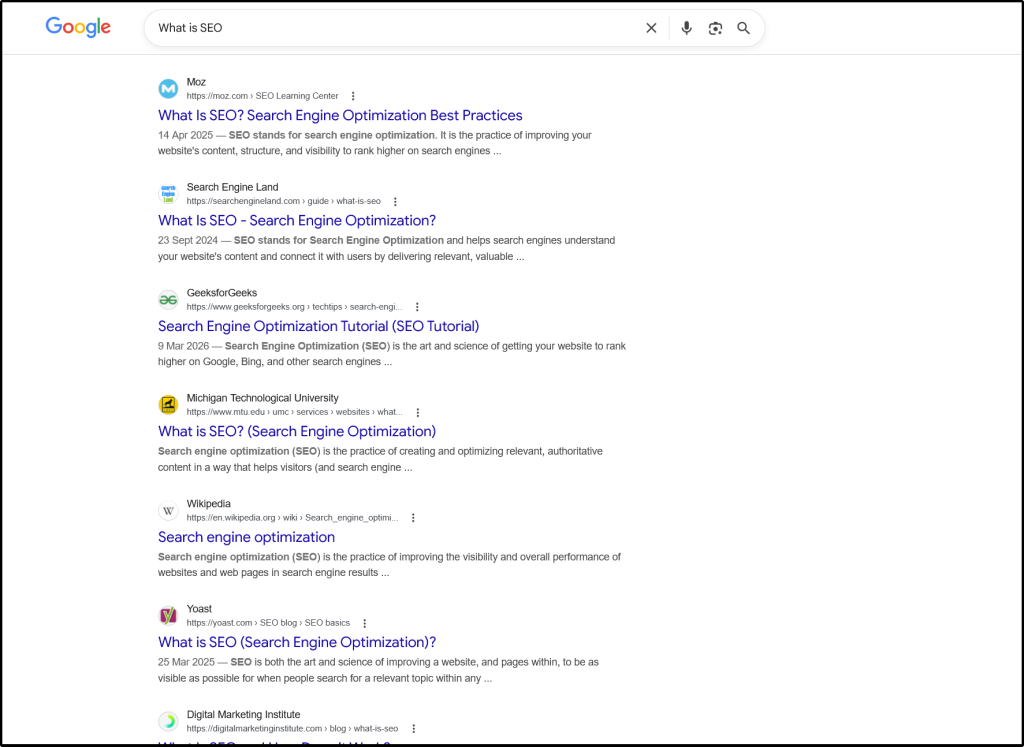
Task: Click the magnifying glass search icon
Action: point(743,28)
